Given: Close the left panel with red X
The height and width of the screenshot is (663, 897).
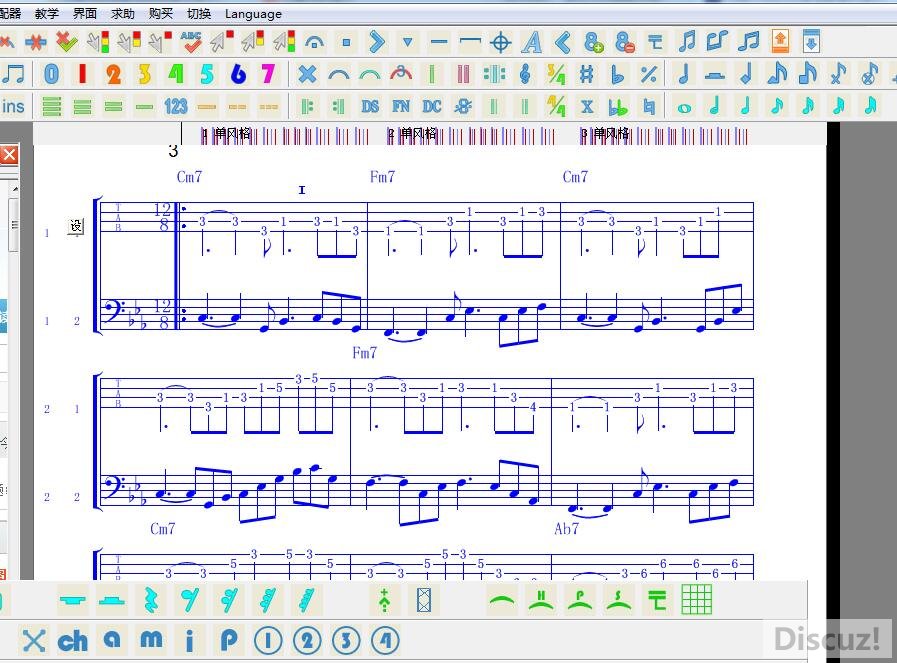Looking at the screenshot, I should pos(9,154).
